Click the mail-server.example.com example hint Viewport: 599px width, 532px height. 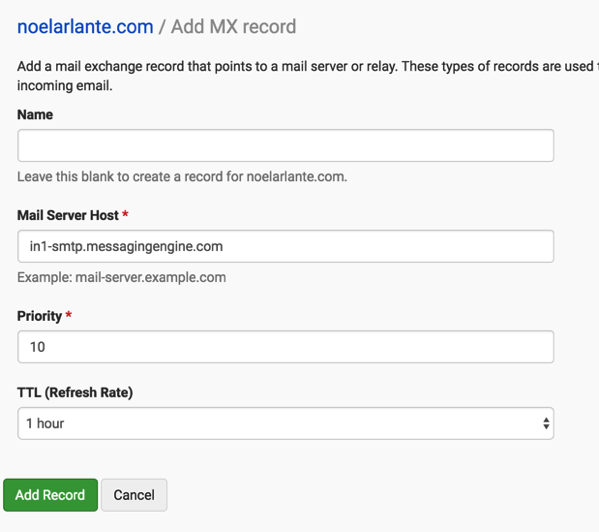121,277
